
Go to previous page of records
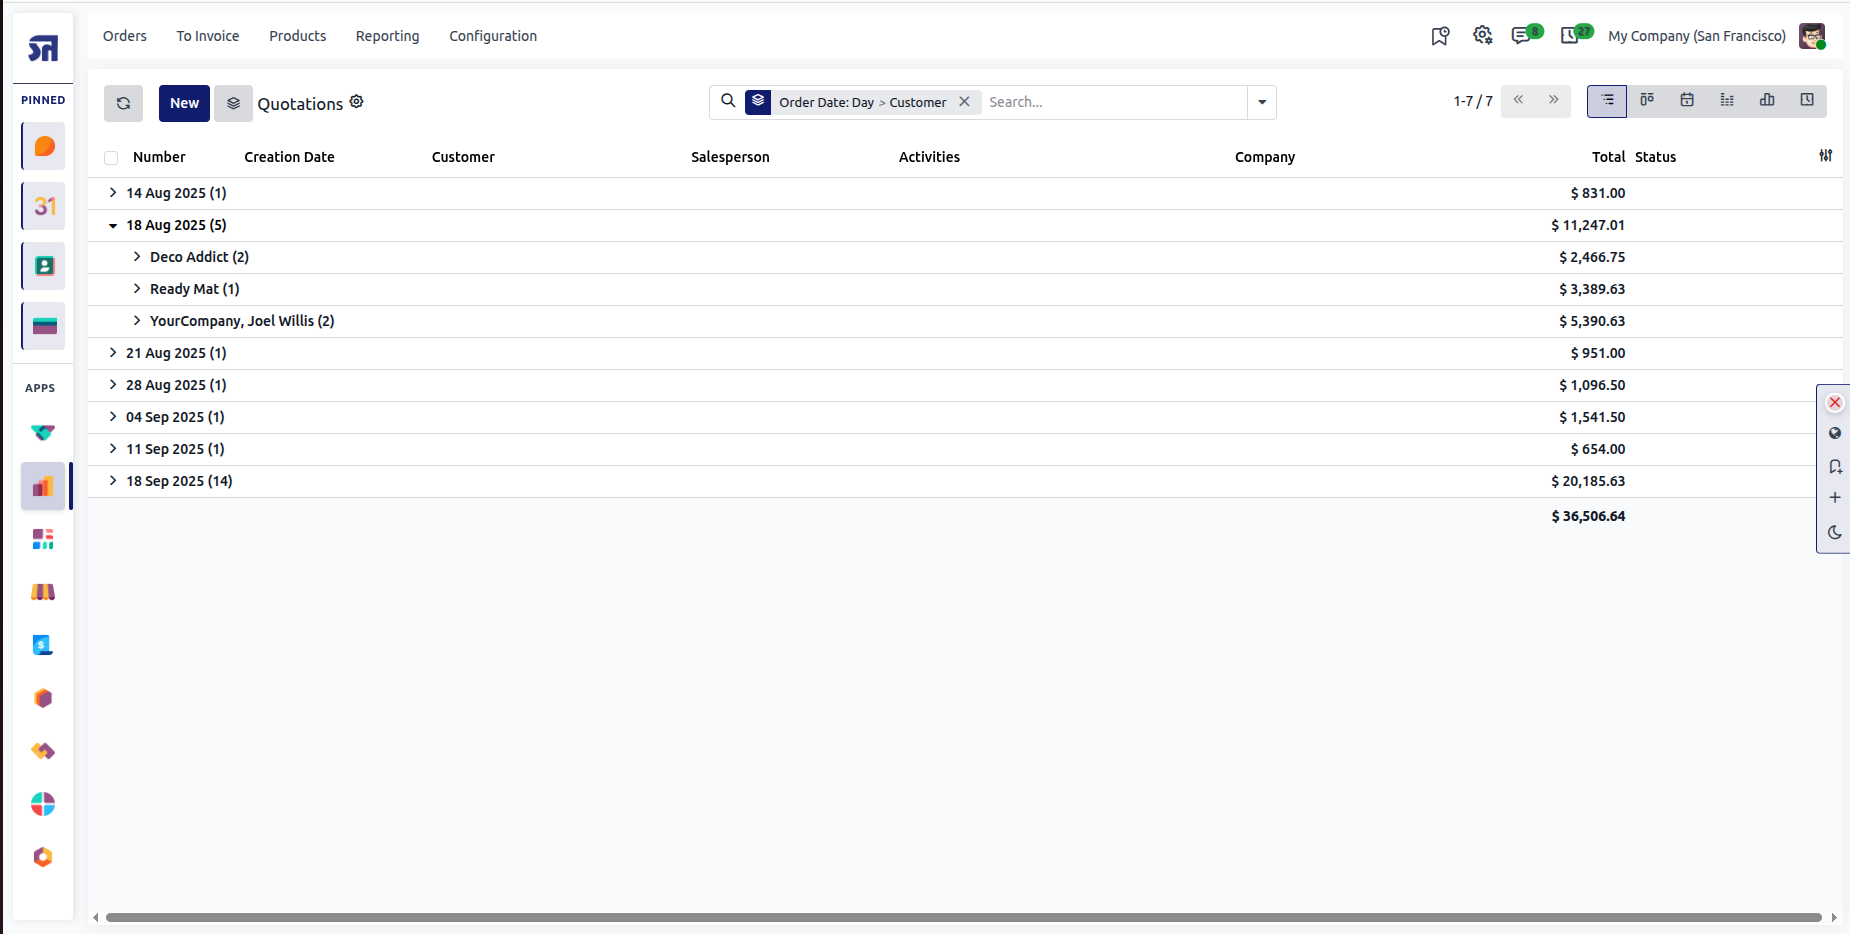click(1518, 100)
